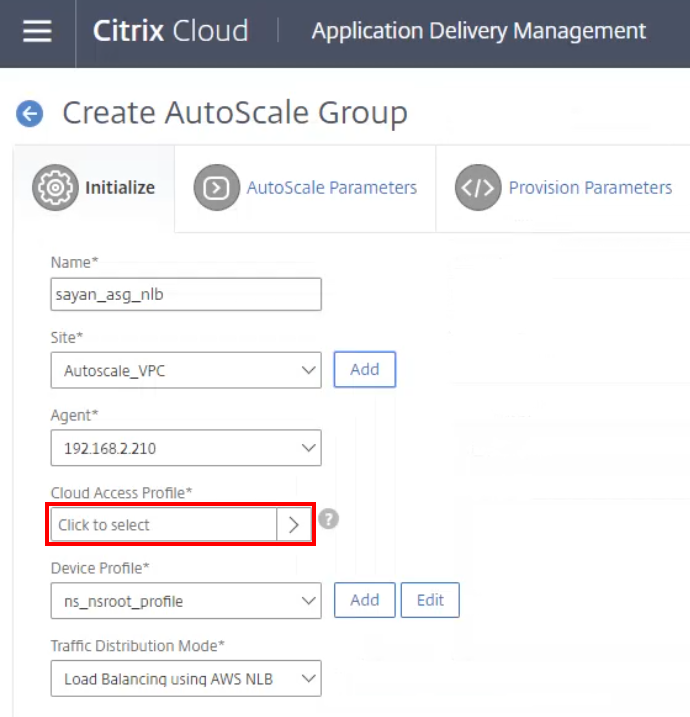This screenshot has height=717, width=690.
Task: Open the Traffic Distribution Mode dropdown
Action: coord(186,678)
